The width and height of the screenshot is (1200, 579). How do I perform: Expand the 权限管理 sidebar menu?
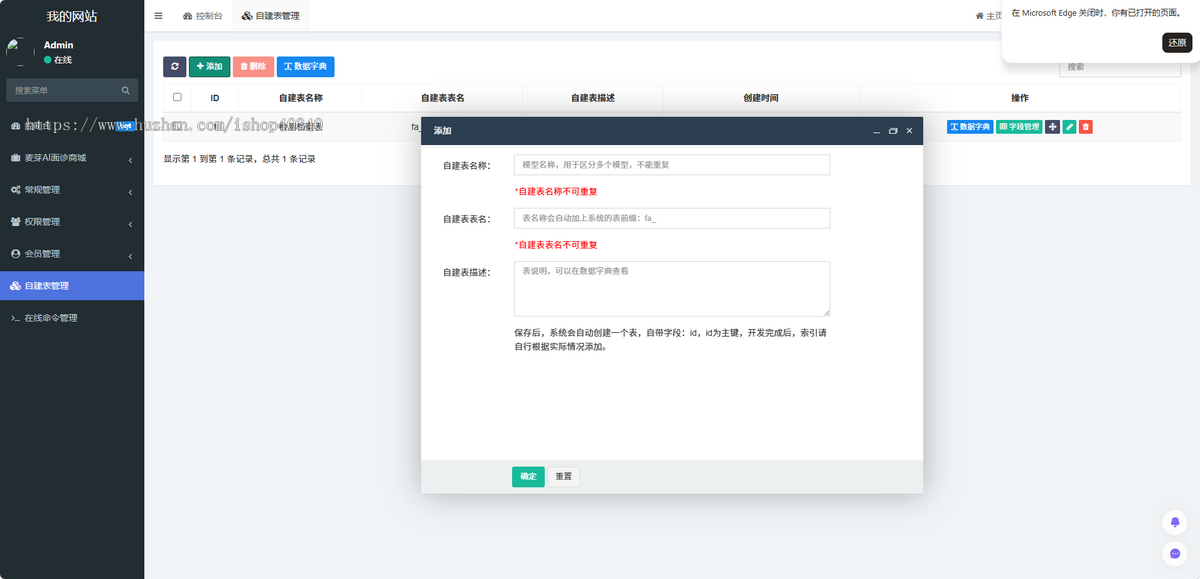(x=72, y=222)
